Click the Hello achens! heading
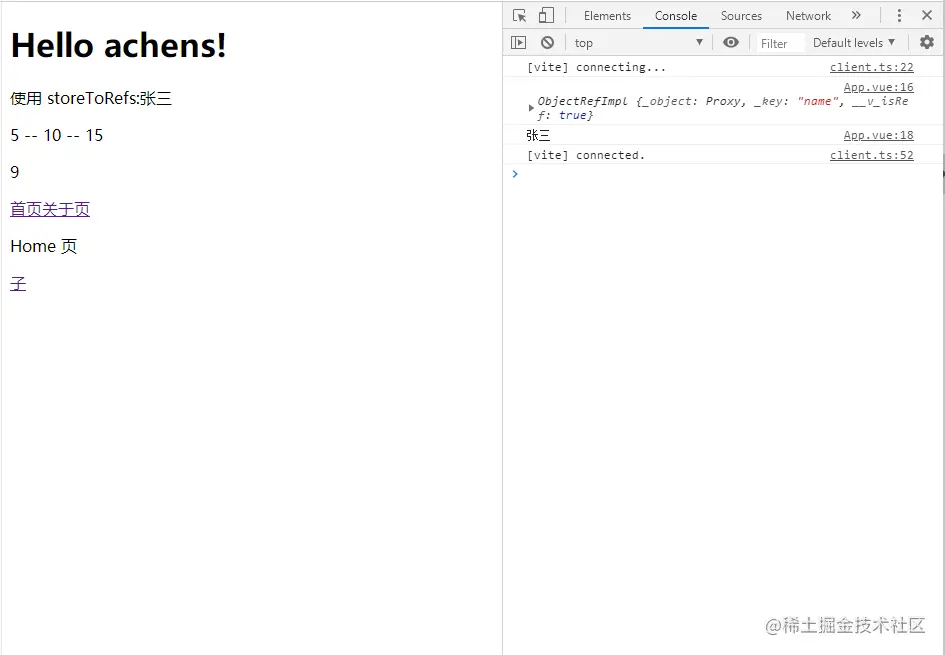 (119, 45)
